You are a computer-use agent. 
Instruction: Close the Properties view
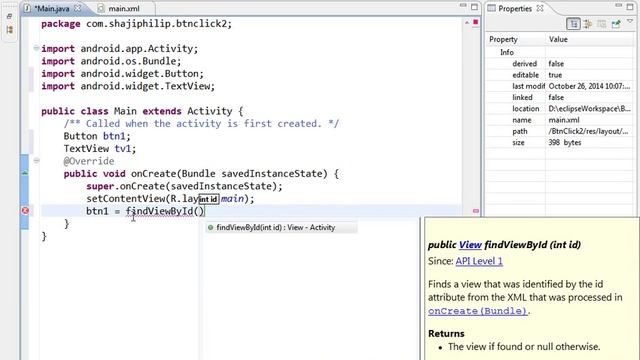click(540, 8)
